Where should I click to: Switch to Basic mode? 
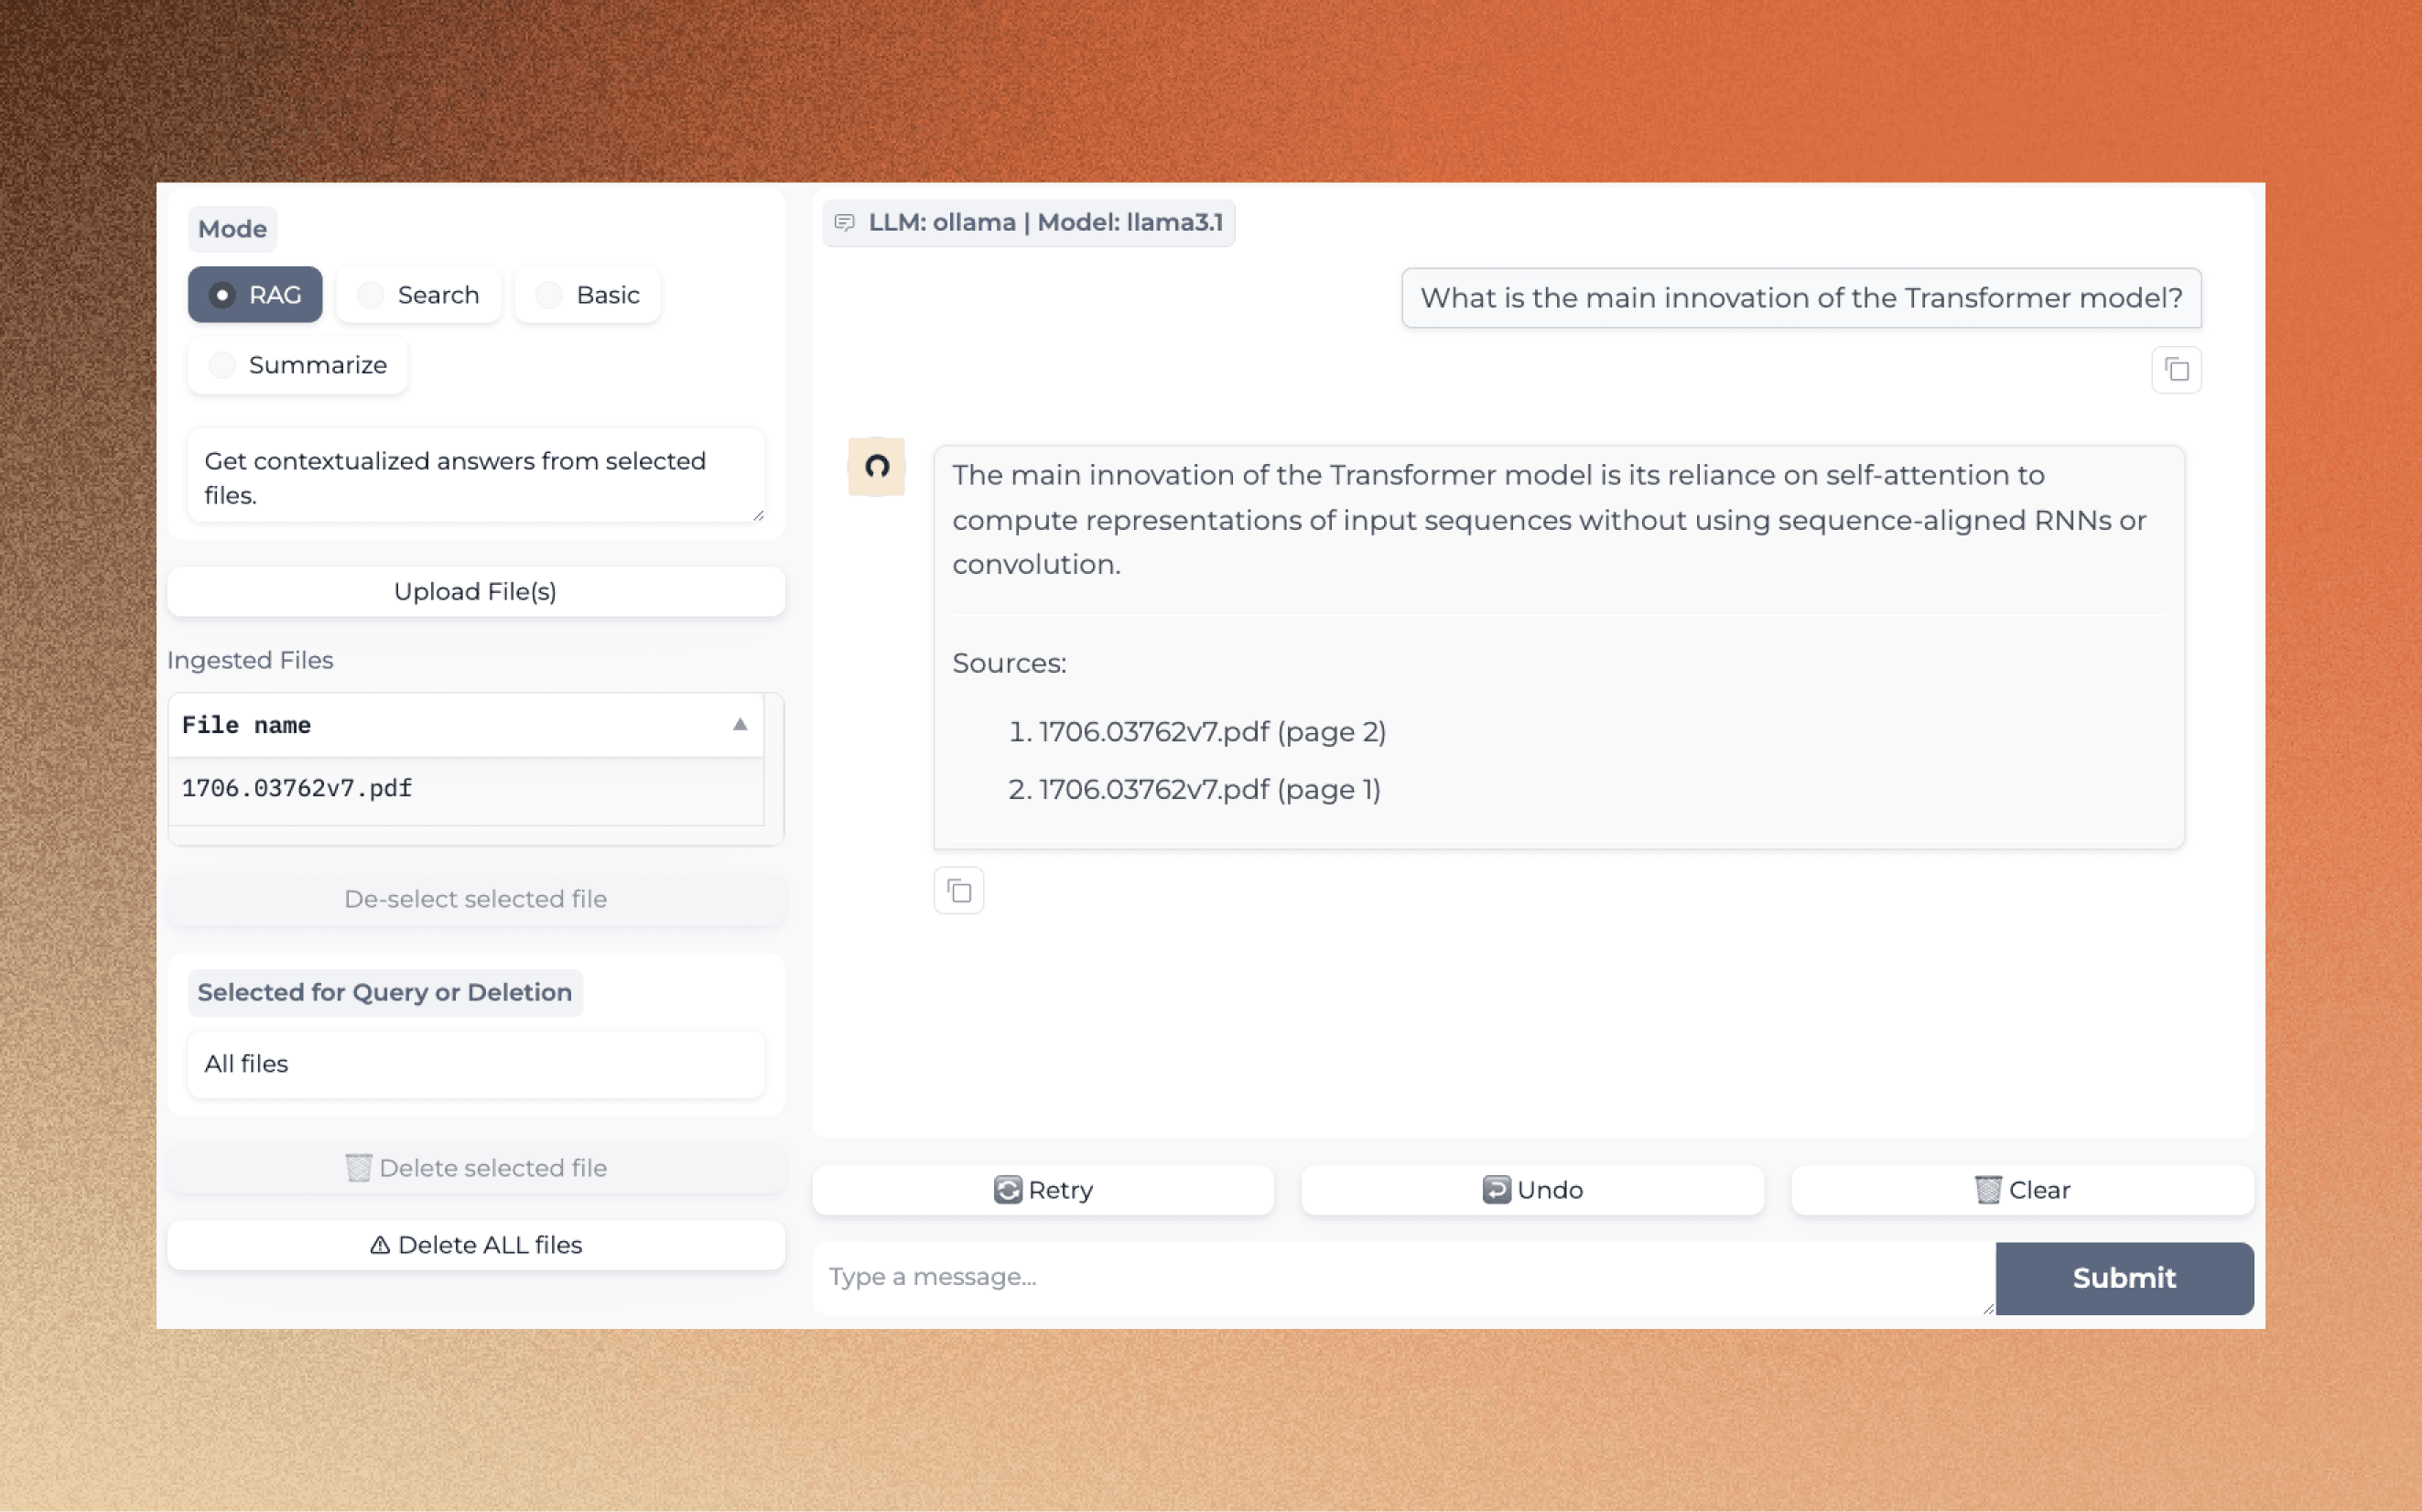click(549, 295)
